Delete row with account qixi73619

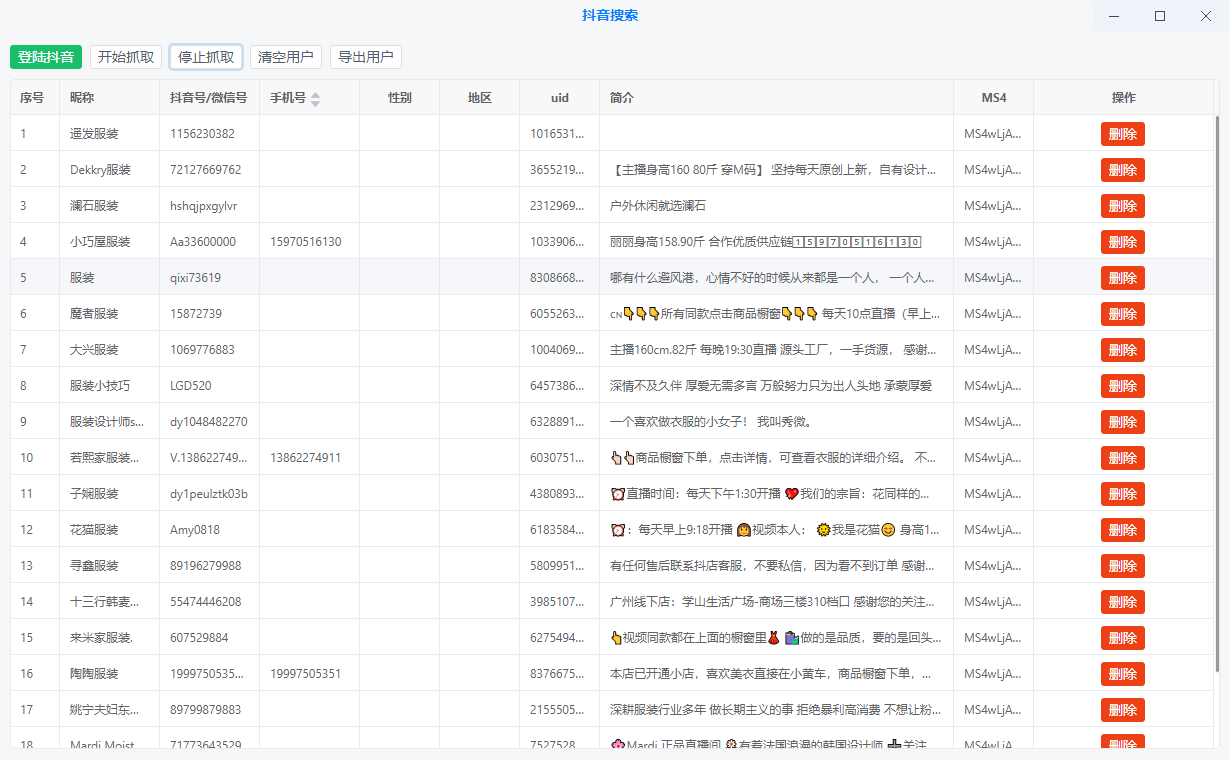click(x=1123, y=278)
